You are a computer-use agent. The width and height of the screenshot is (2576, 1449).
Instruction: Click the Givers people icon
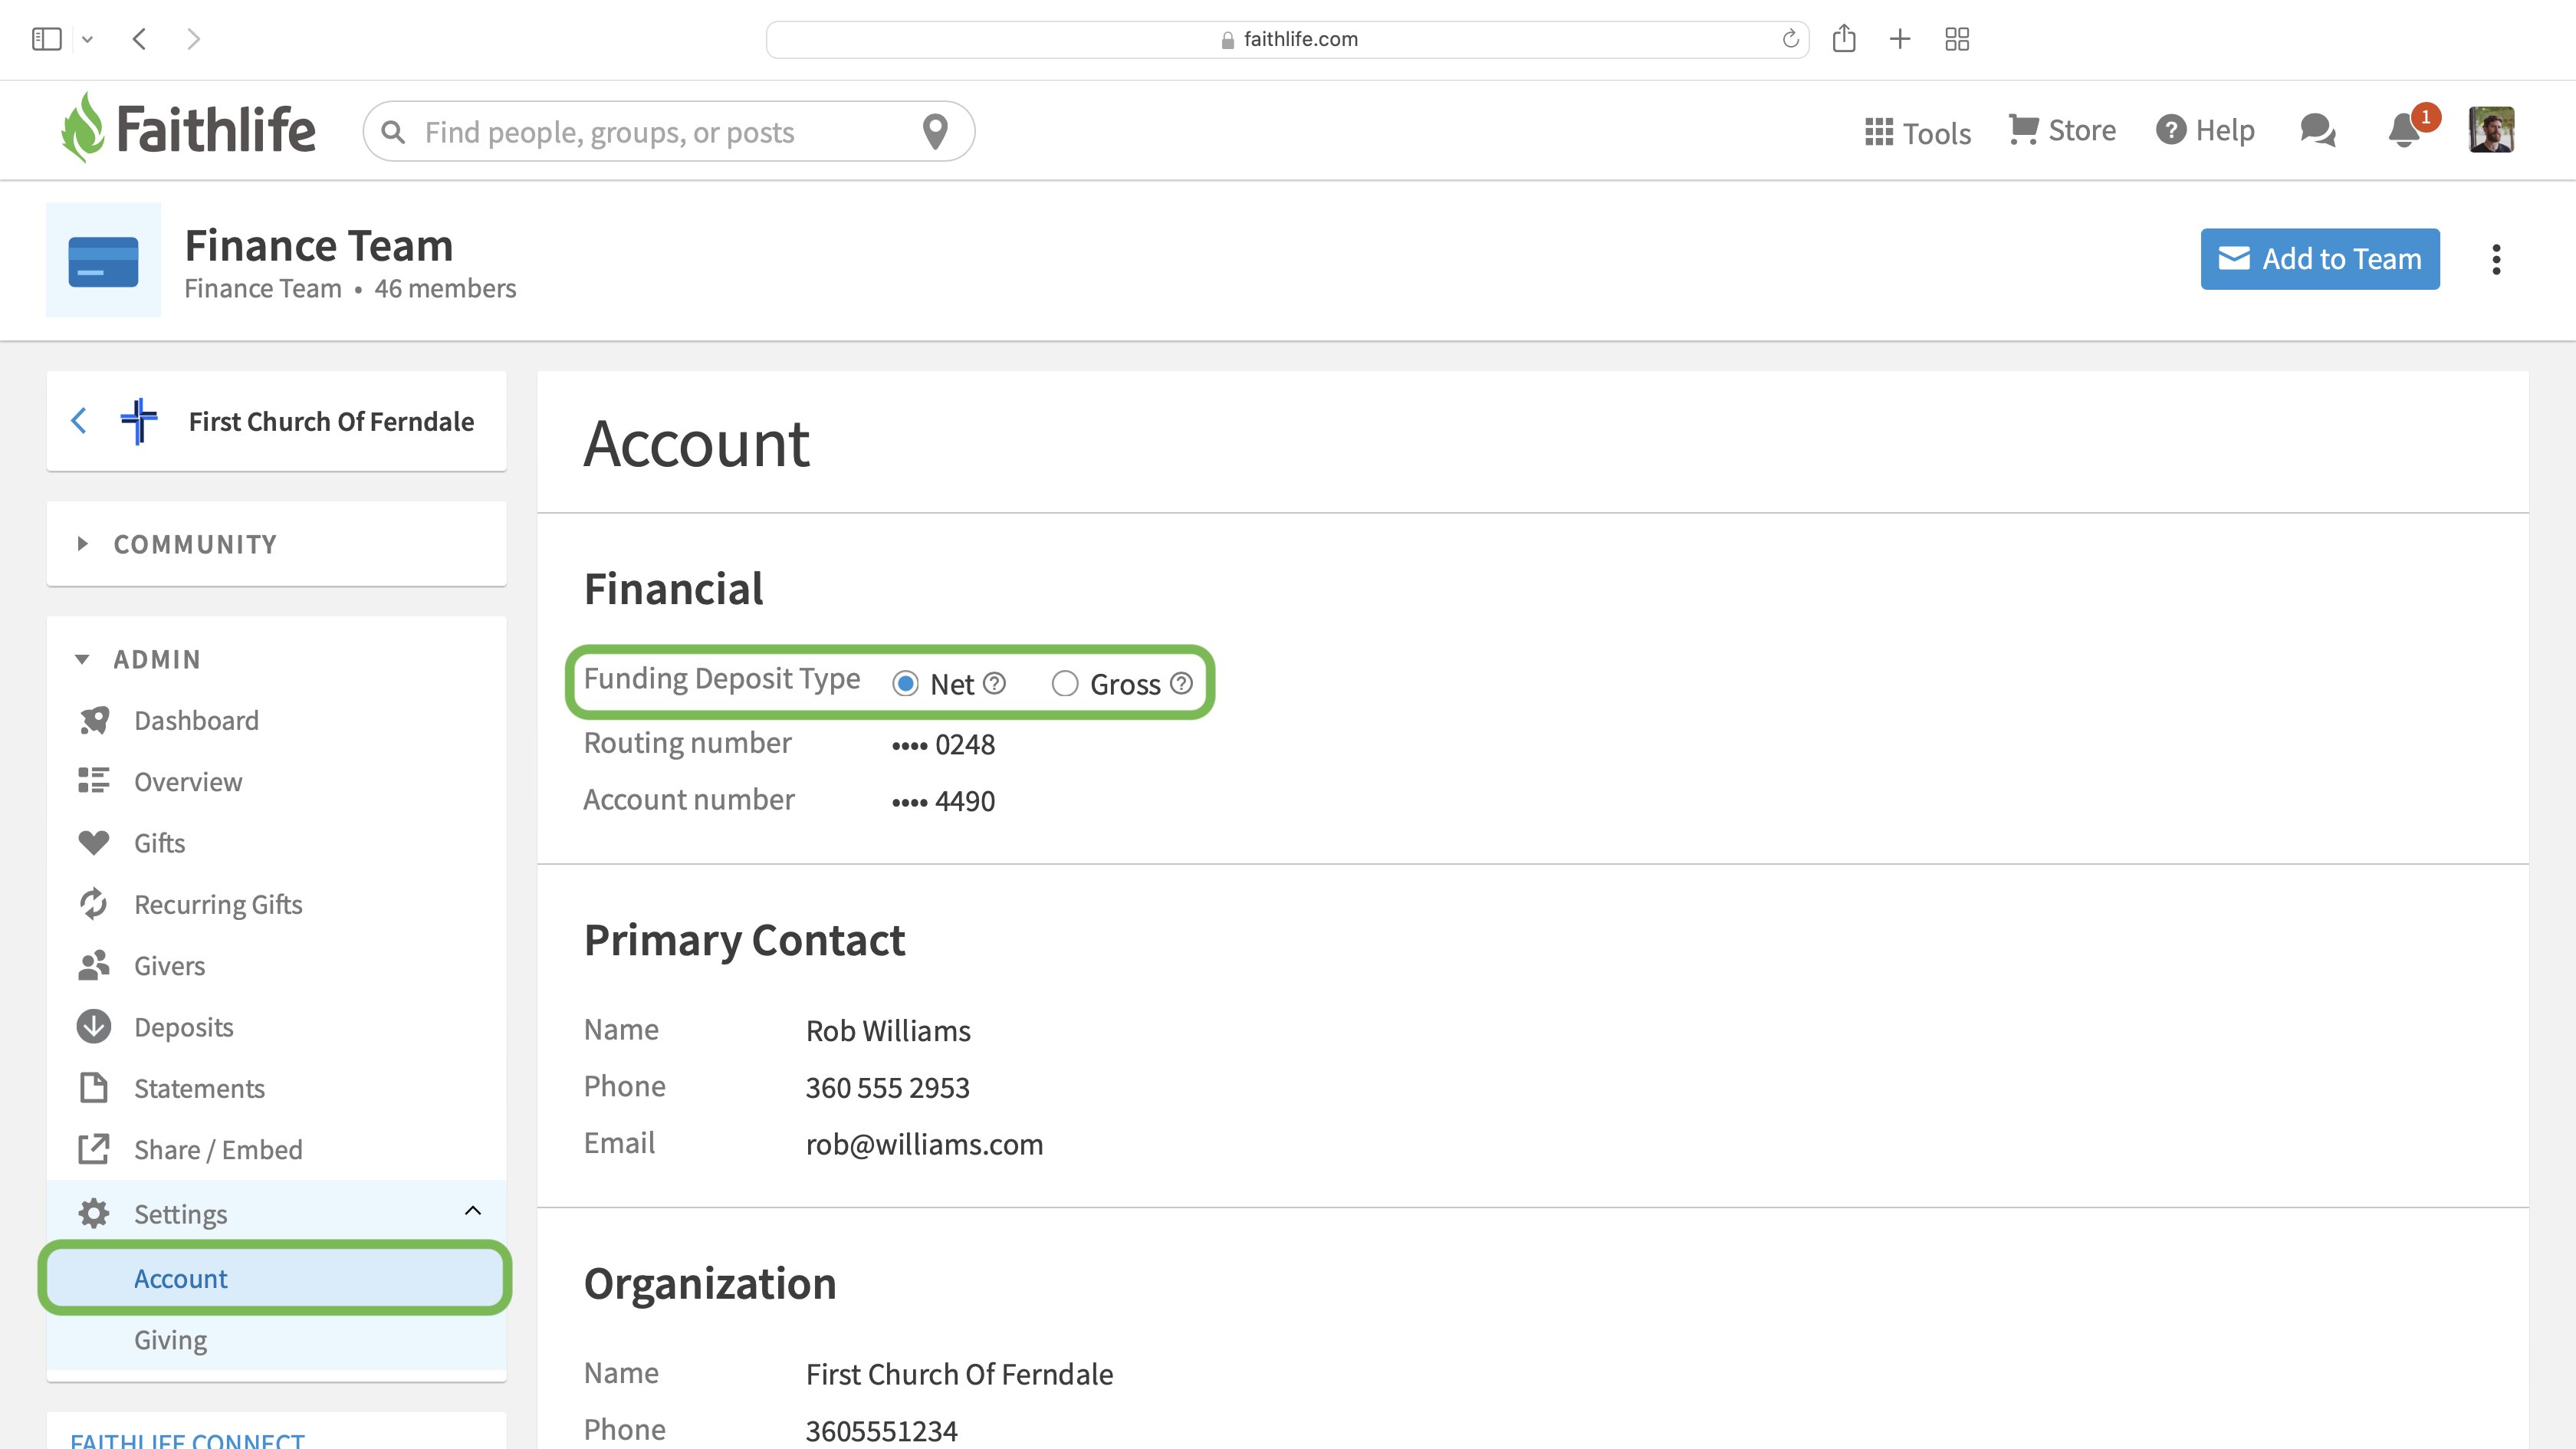(94, 965)
